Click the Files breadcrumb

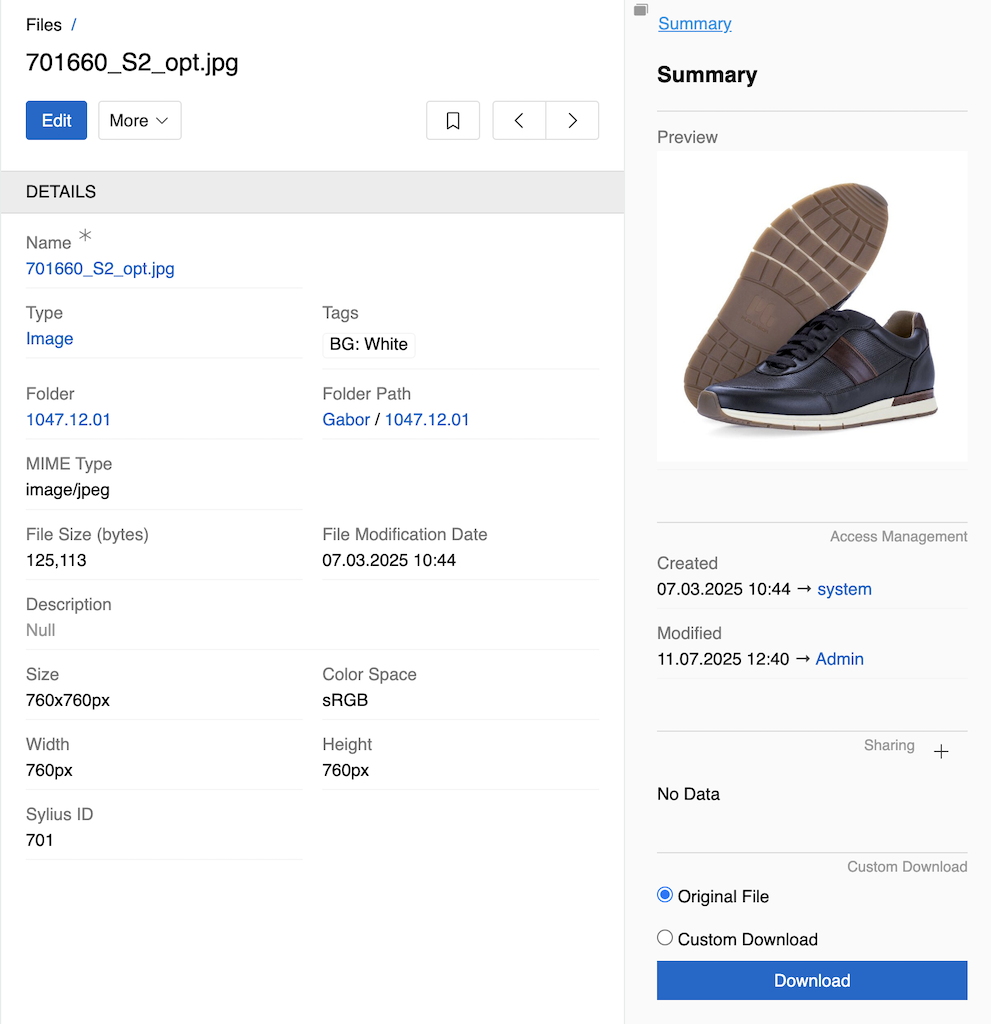tap(44, 25)
